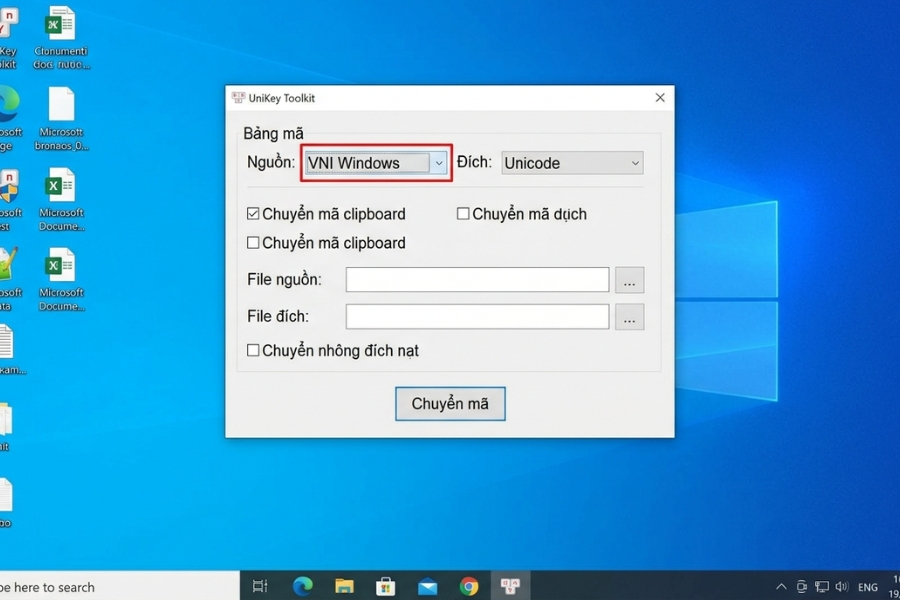Open the Mail app from the taskbar
The image size is (900, 600).
tap(427, 586)
